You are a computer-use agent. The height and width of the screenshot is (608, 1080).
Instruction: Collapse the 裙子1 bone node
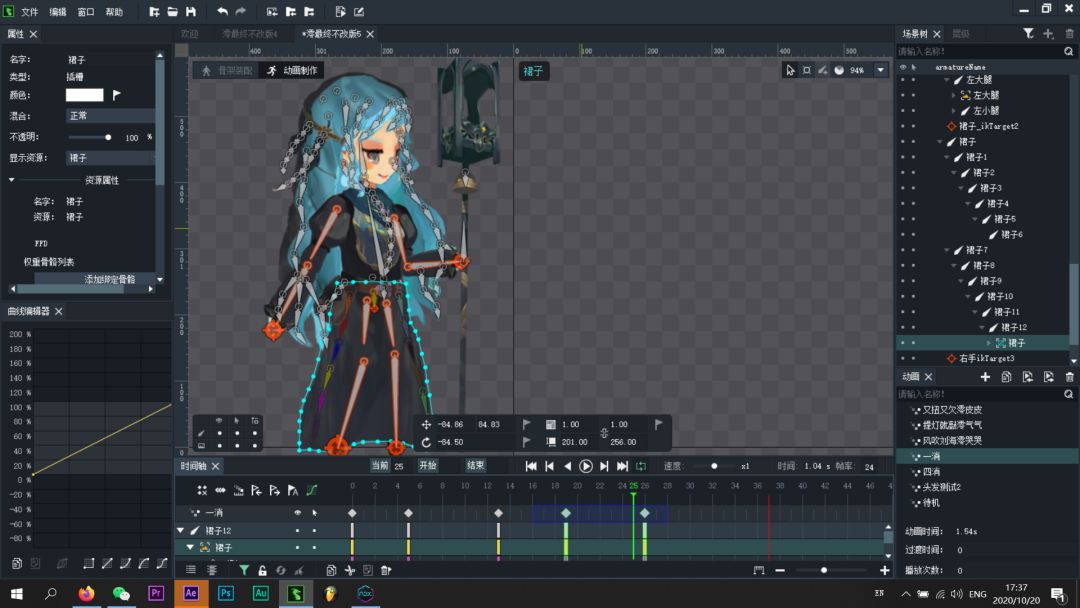click(x=947, y=157)
